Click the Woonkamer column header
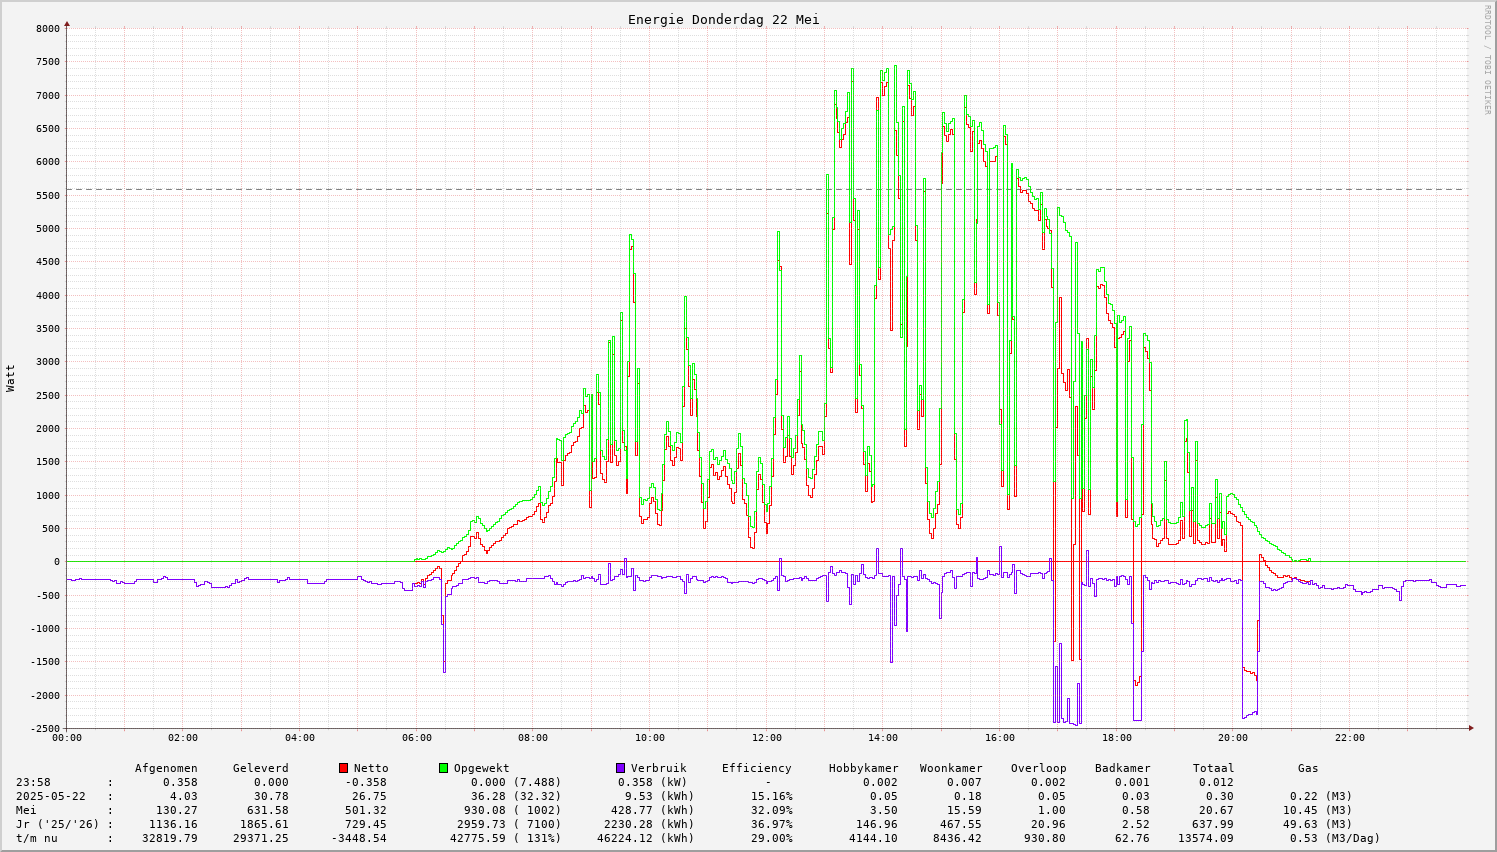 tap(951, 768)
